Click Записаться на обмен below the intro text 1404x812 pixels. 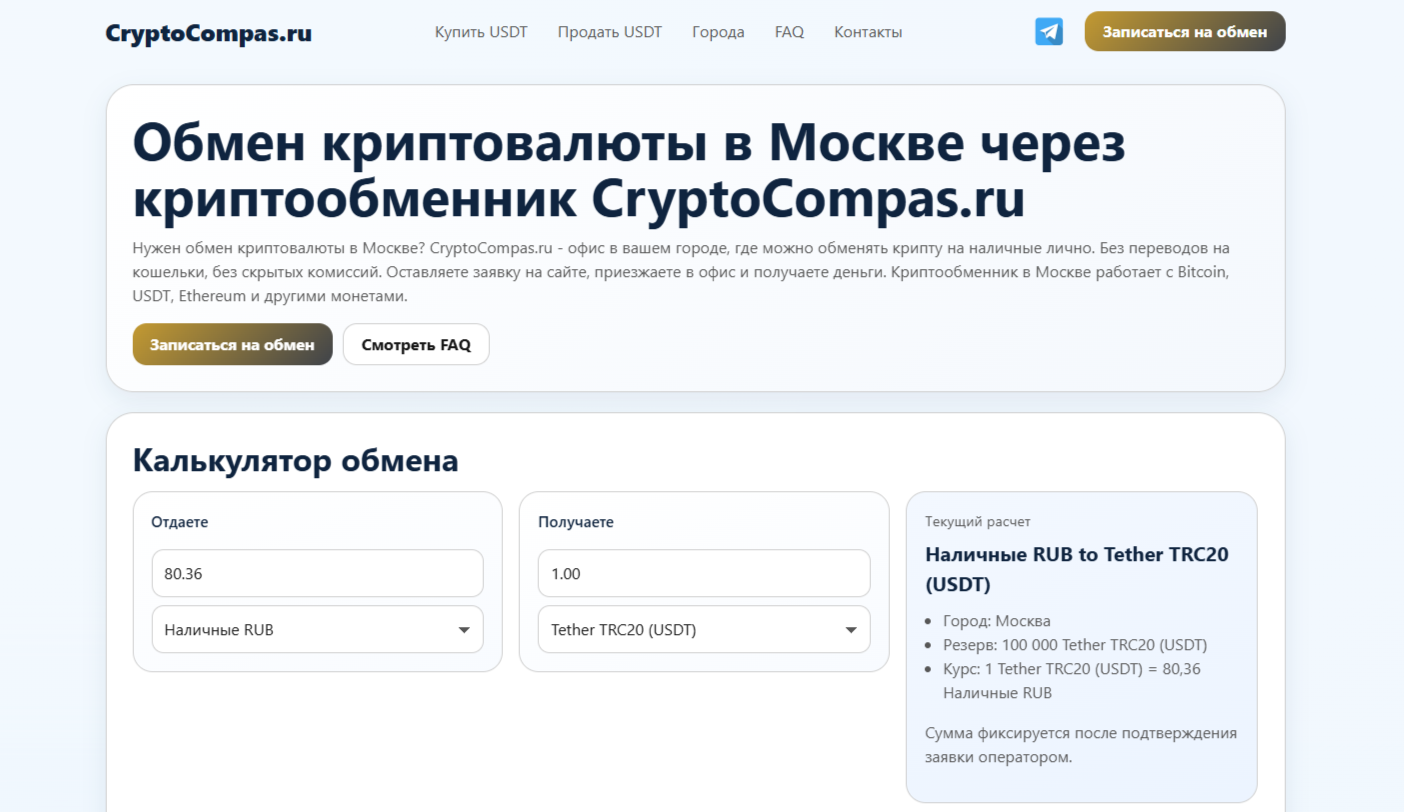pos(232,344)
